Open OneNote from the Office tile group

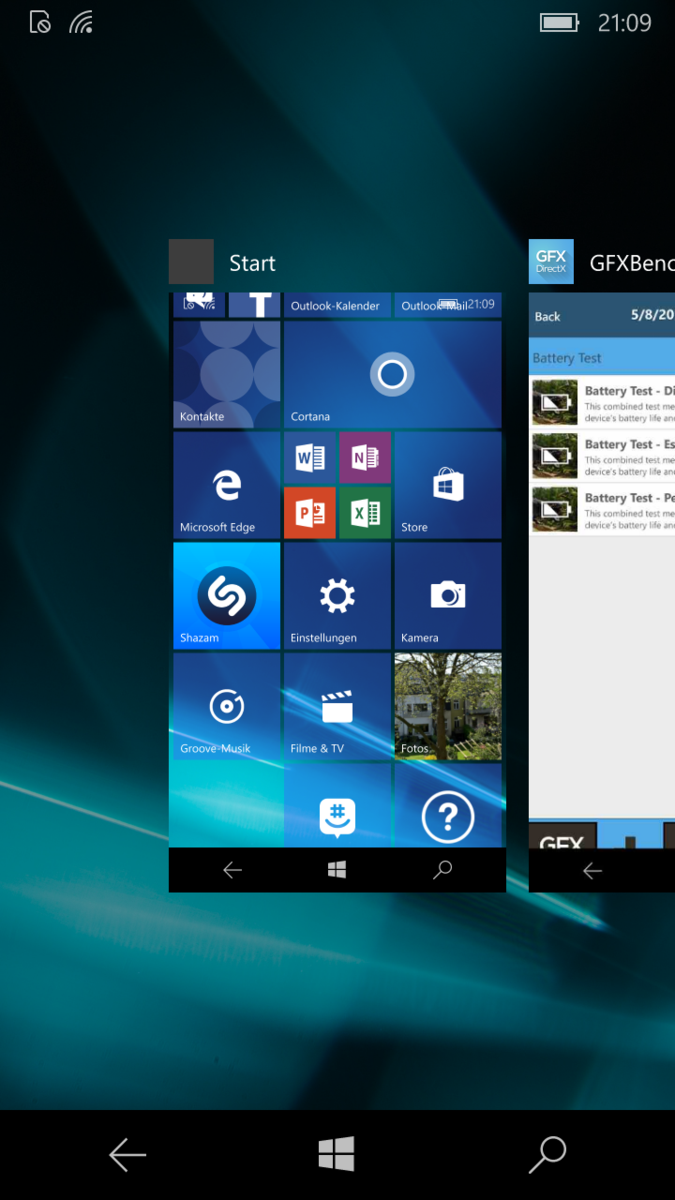[365, 458]
